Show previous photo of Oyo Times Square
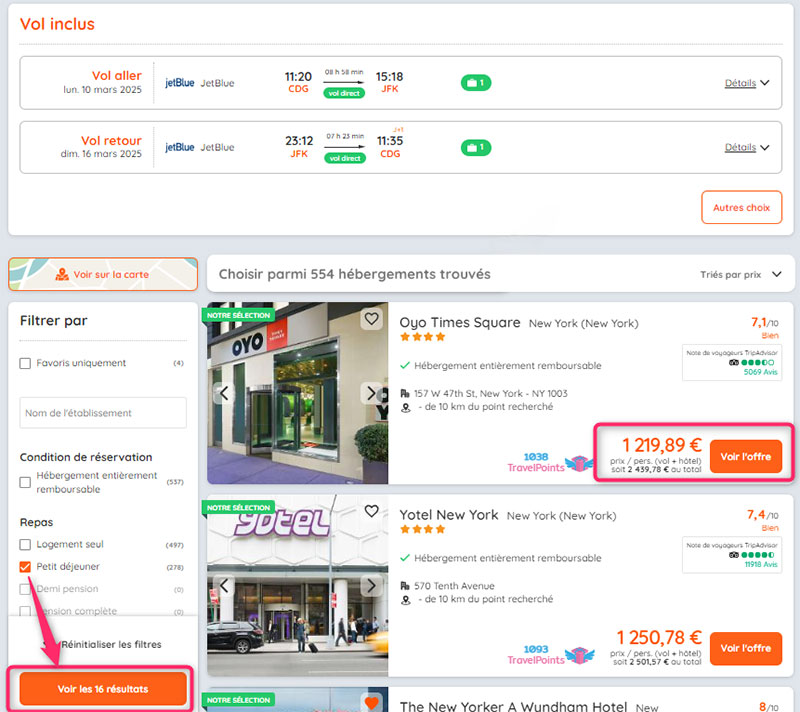 point(223,393)
